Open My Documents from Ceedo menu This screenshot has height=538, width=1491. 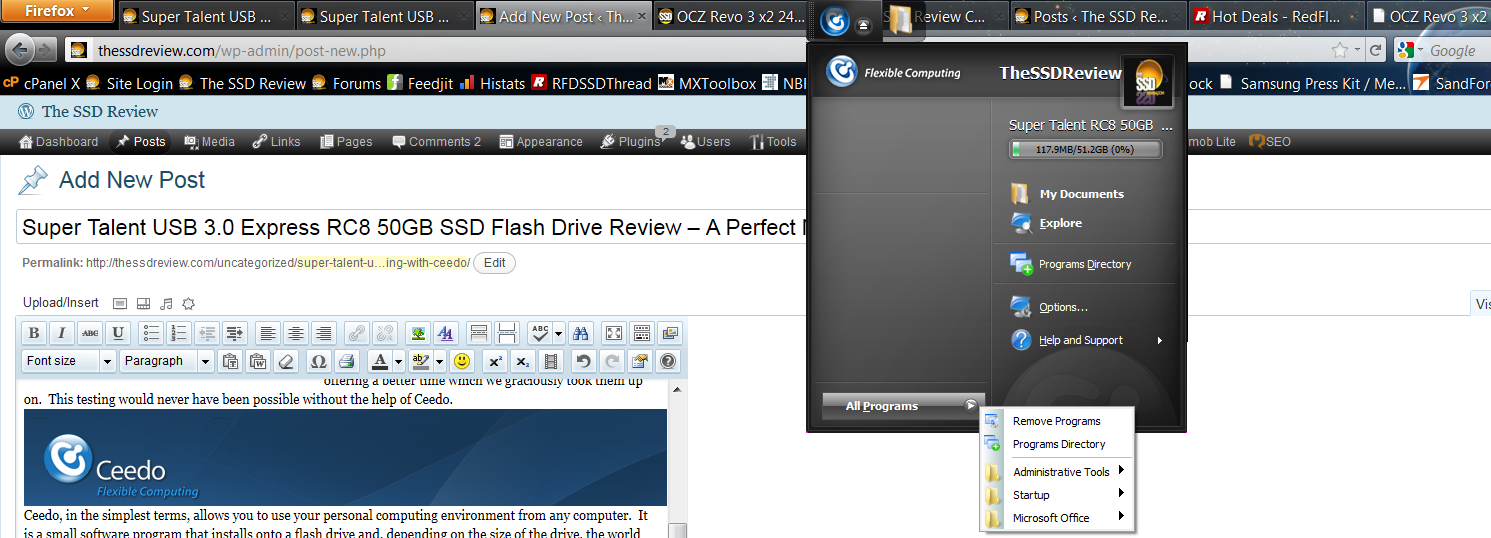(1081, 194)
